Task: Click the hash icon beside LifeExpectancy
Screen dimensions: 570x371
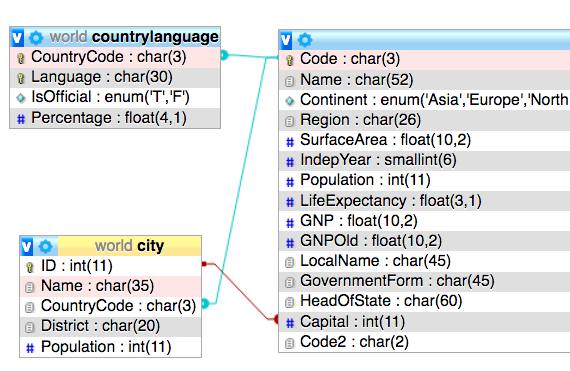Action: [x=290, y=202]
